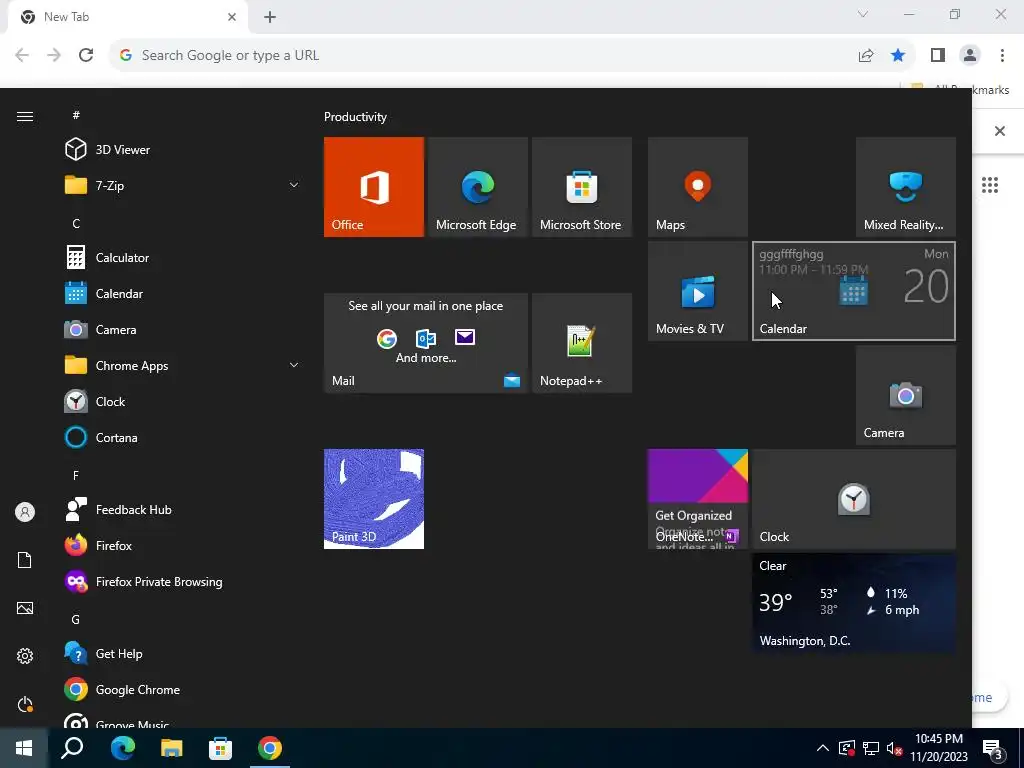Open the Clock tile
The width and height of the screenshot is (1024, 768).
(854, 499)
